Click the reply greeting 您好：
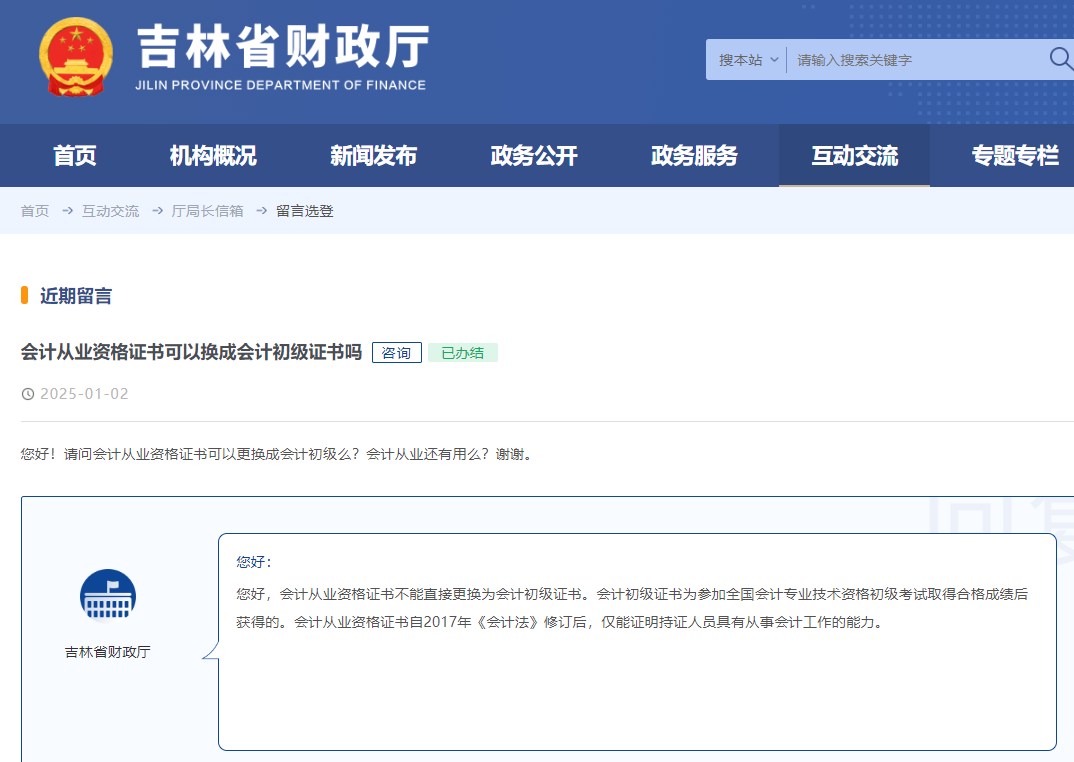1074x762 pixels. pyautogui.click(x=254, y=562)
